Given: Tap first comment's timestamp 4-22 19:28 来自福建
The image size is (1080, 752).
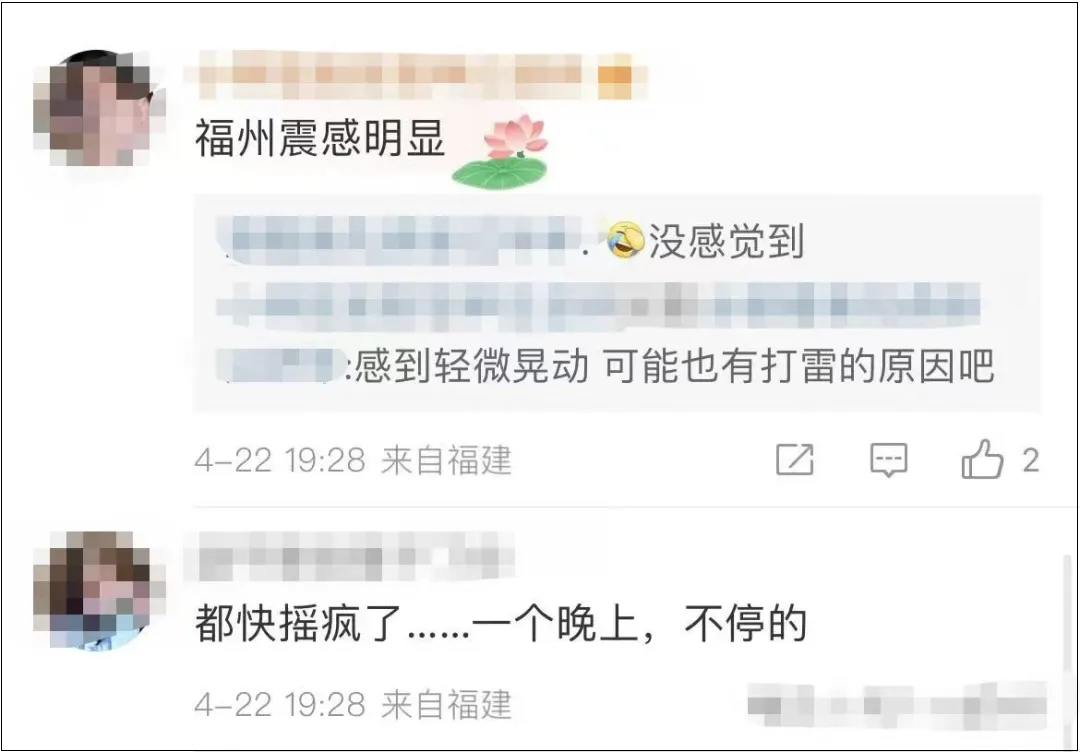Looking at the screenshot, I should click(353, 460).
